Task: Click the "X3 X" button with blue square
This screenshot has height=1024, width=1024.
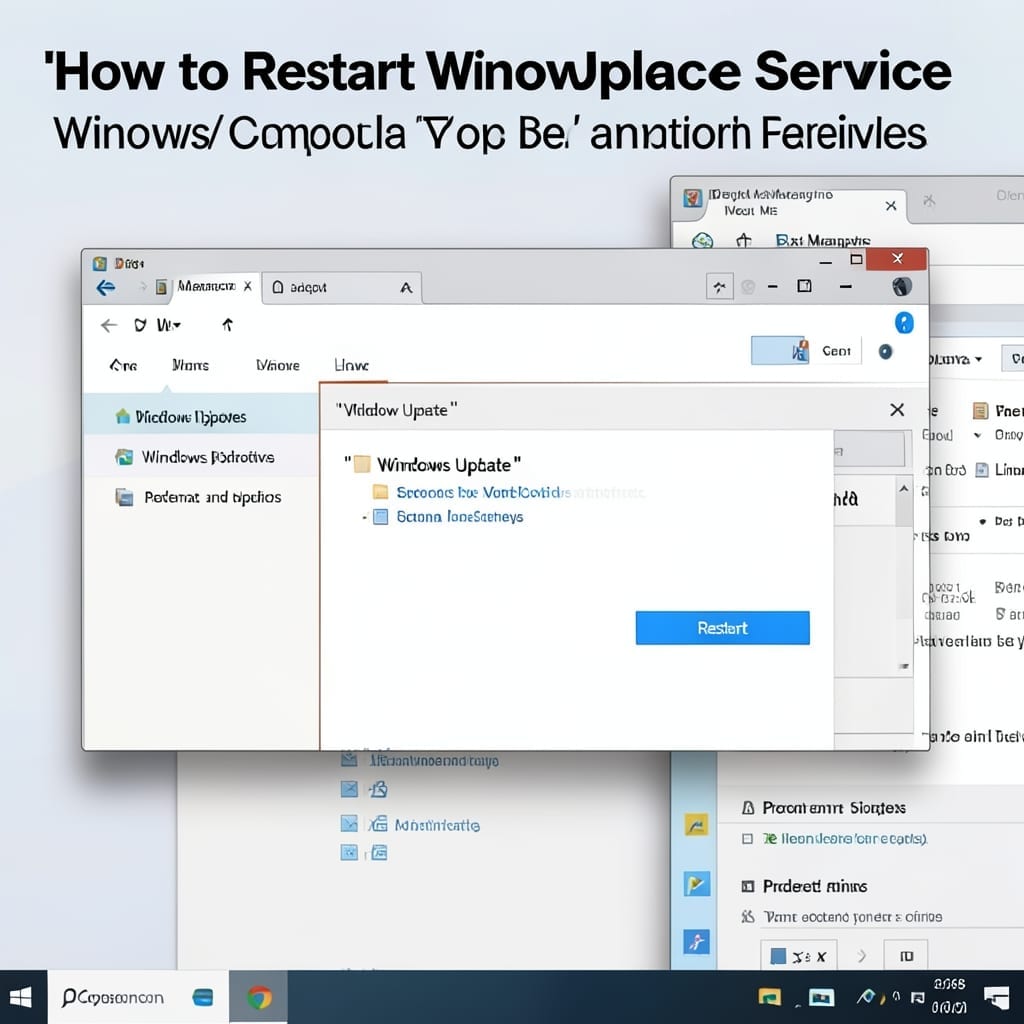Action: [x=798, y=956]
